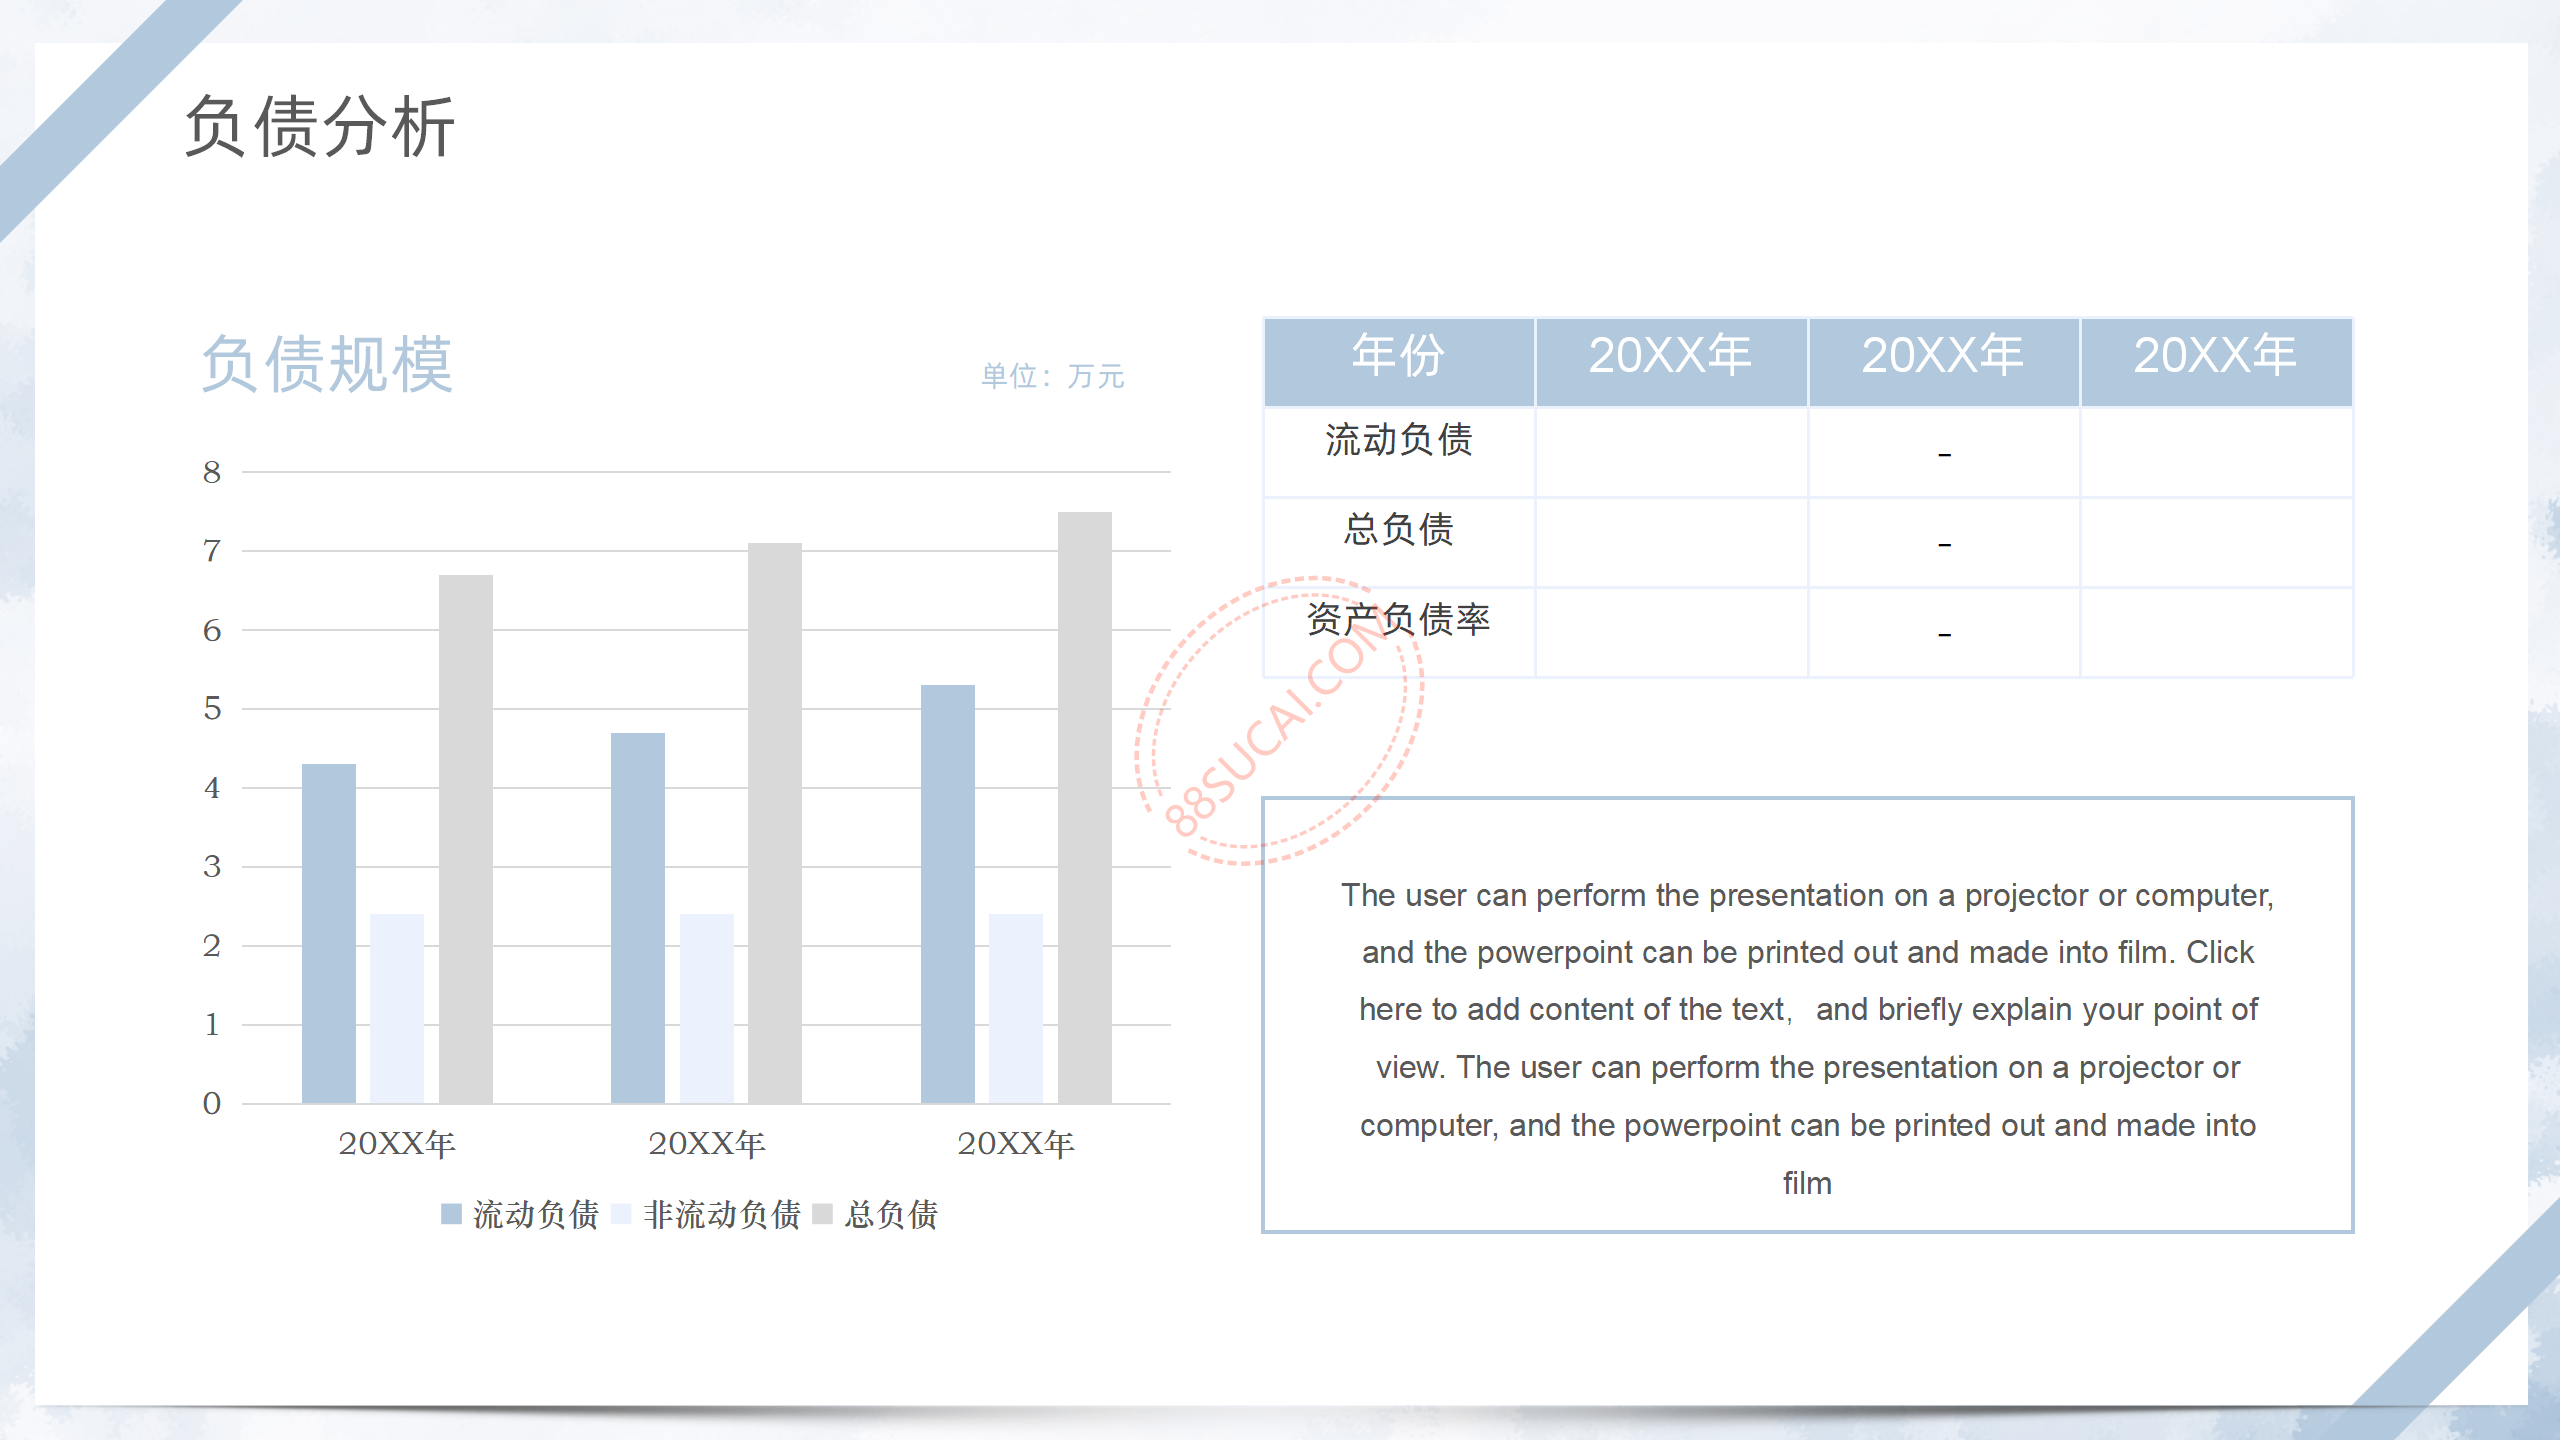The width and height of the screenshot is (2560, 1440).
Task: Select the middle group's pale 非流动负债 bar
Action: [x=707, y=1009]
